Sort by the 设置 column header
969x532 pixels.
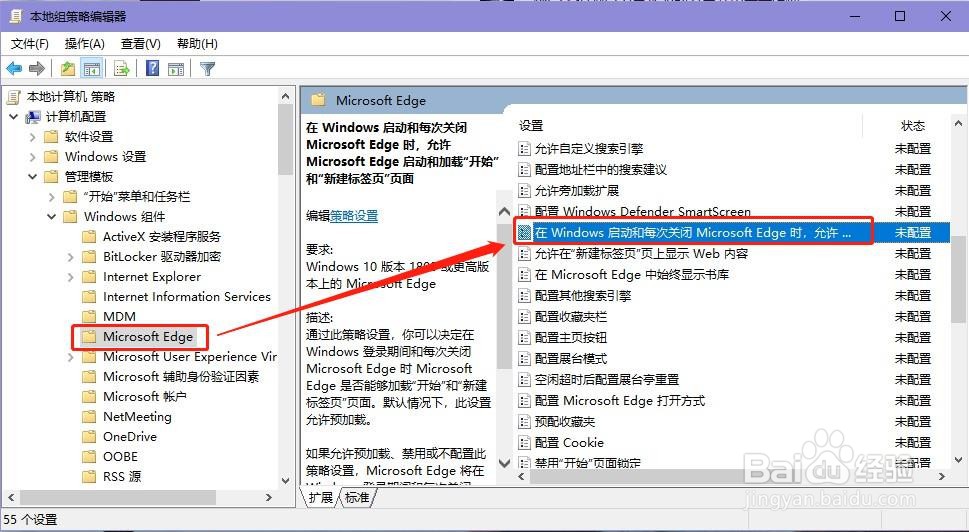tap(531, 125)
